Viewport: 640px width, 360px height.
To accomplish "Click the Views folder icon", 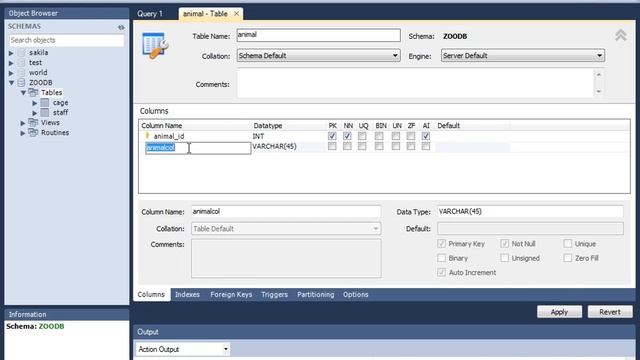I will pyautogui.click(x=33, y=122).
